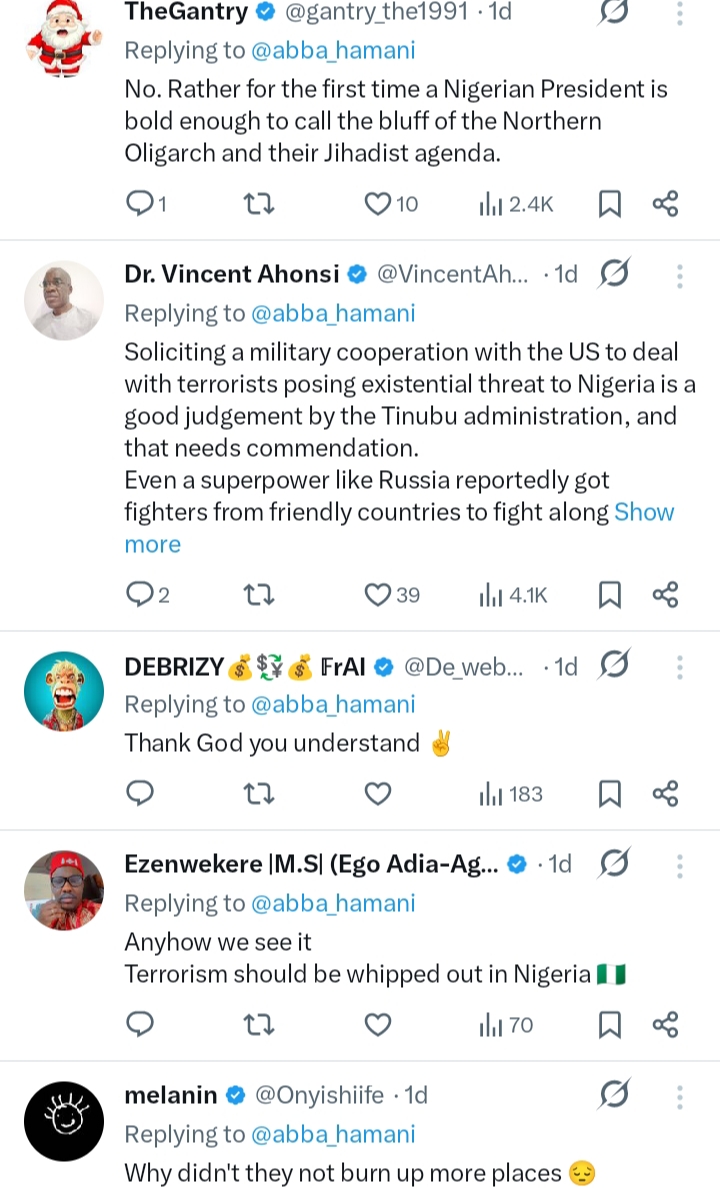Share TheGantry's tweet

tap(665, 204)
